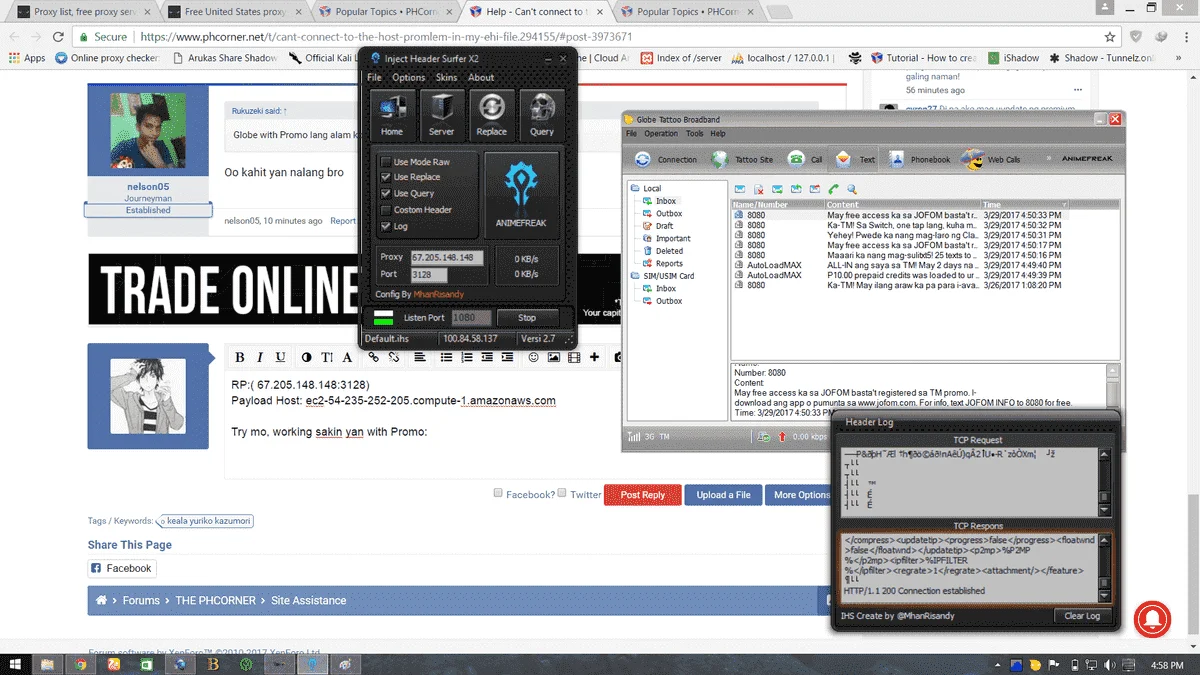Click the Chrome icon in the taskbar

79,663
